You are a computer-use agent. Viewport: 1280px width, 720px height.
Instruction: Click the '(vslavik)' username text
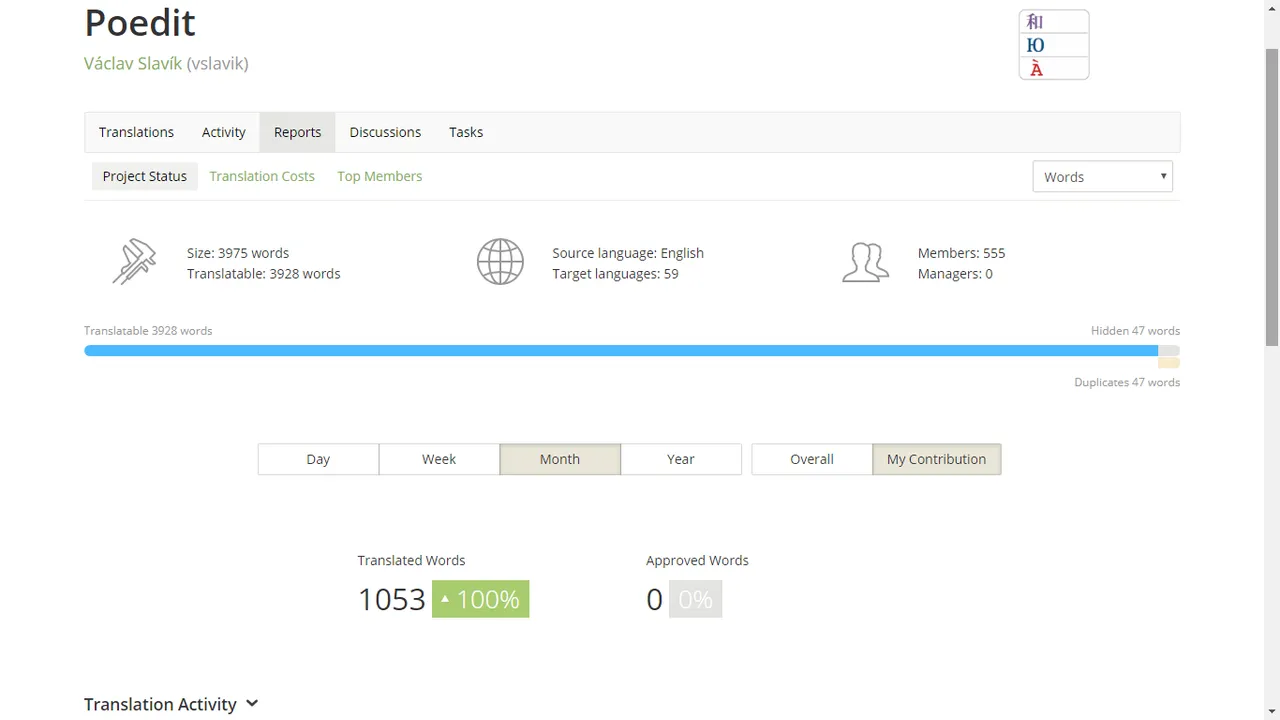pyautogui.click(x=217, y=63)
